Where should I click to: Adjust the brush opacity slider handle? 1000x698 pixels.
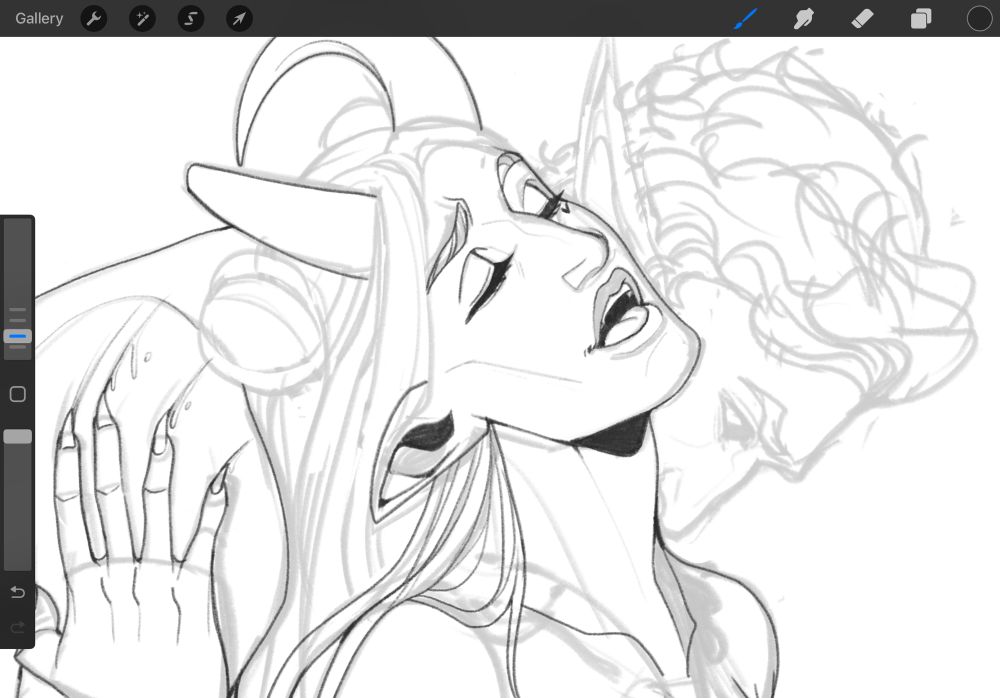(x=18, y=437)
